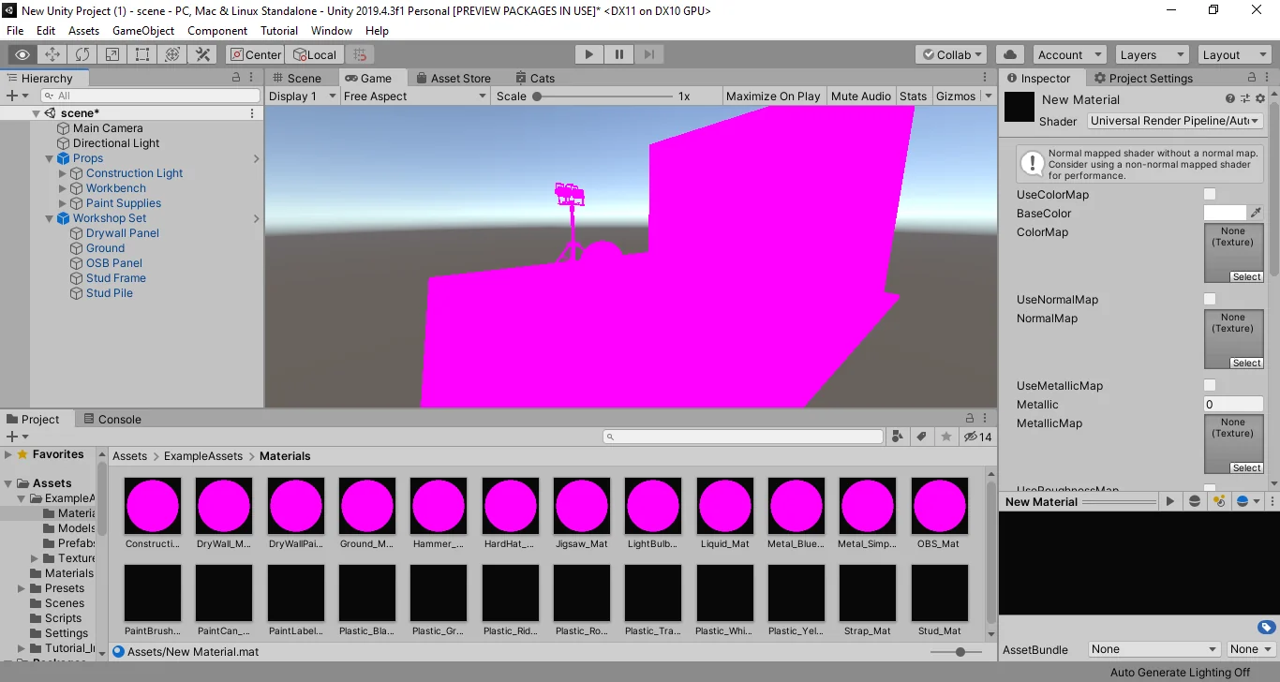
Task: Toggle pivot mode Center button
Action: pyautogui.click(x=255, y=55)
